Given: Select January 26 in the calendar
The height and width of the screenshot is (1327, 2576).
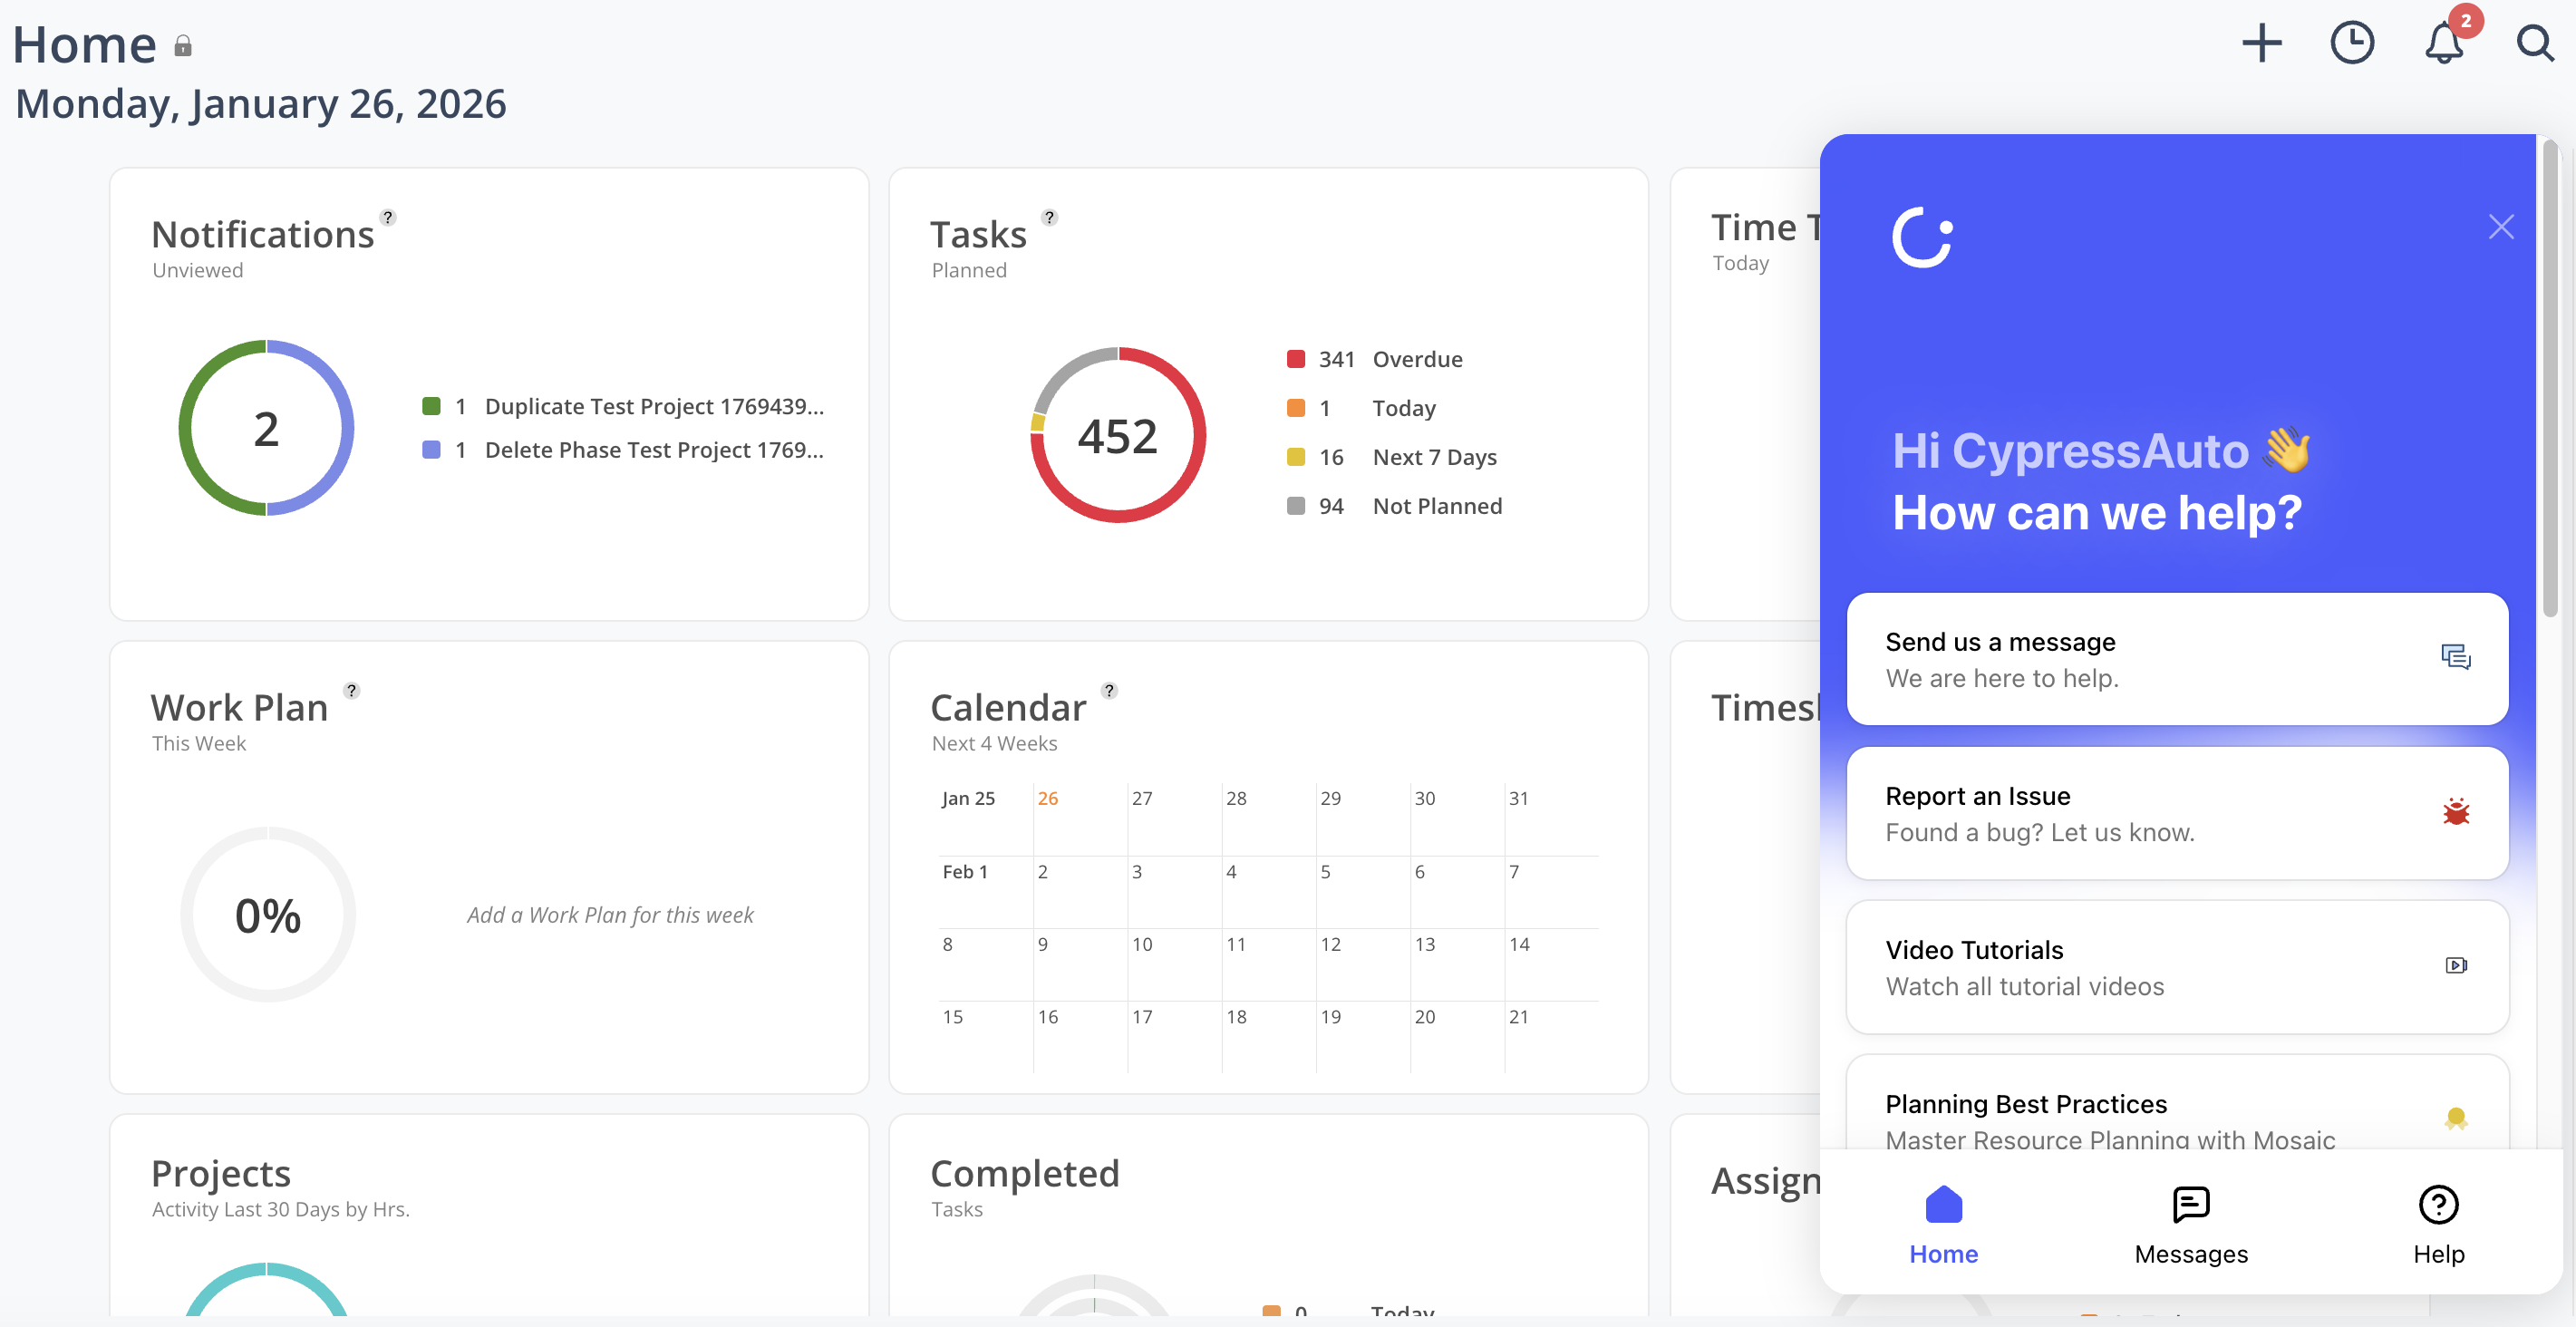Looking at the screenshot, I should tap(1047, 798).
